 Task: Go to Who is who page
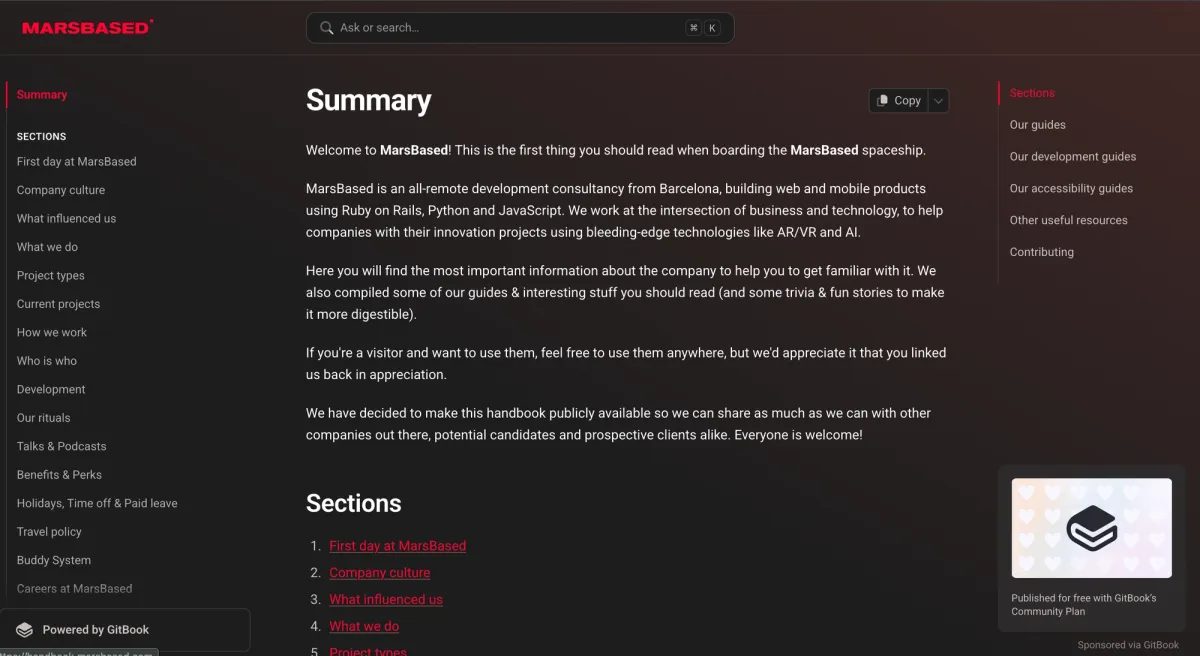(x=47, y=361)
